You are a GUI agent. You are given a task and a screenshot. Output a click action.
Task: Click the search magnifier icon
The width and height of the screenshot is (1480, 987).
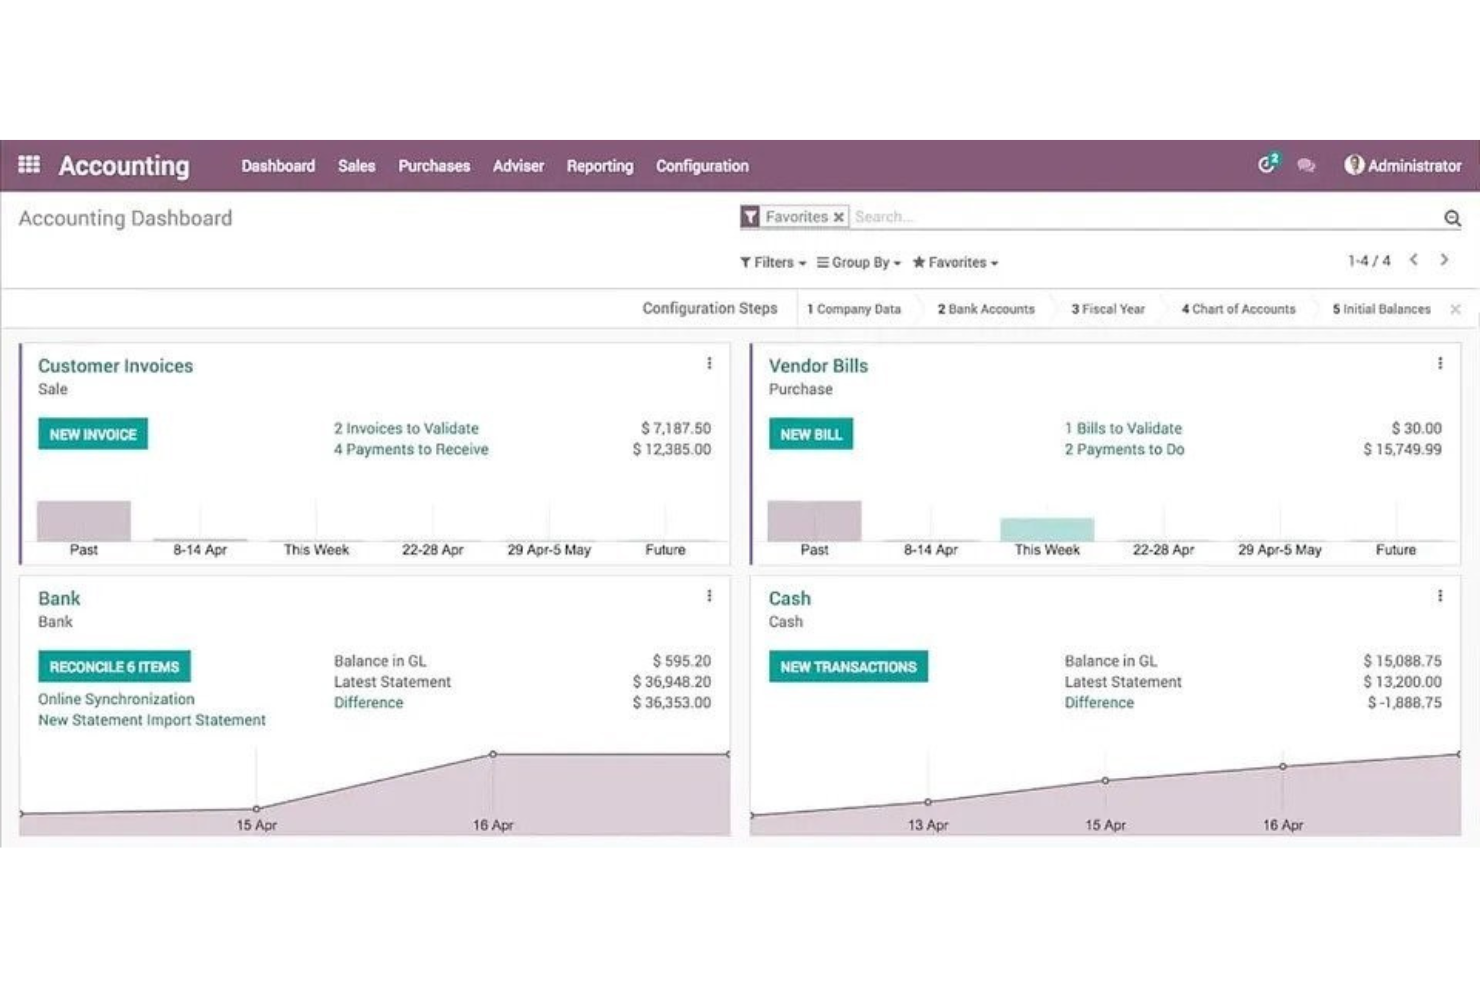tap(1452, 216)
